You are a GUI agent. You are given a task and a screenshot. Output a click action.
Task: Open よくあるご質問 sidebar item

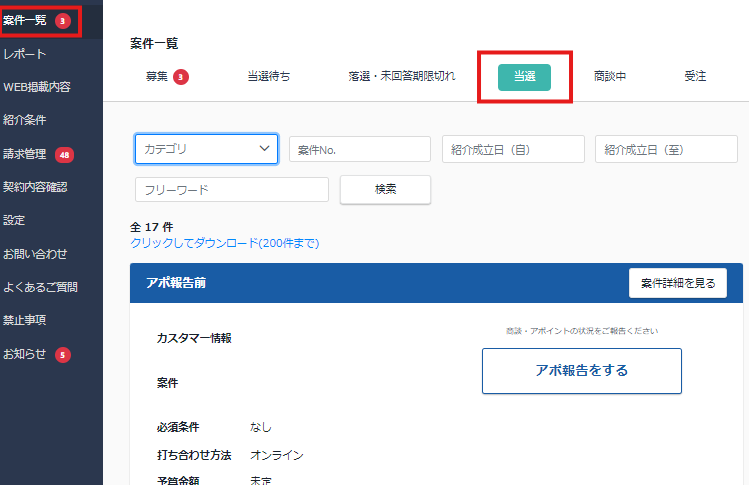41,287
